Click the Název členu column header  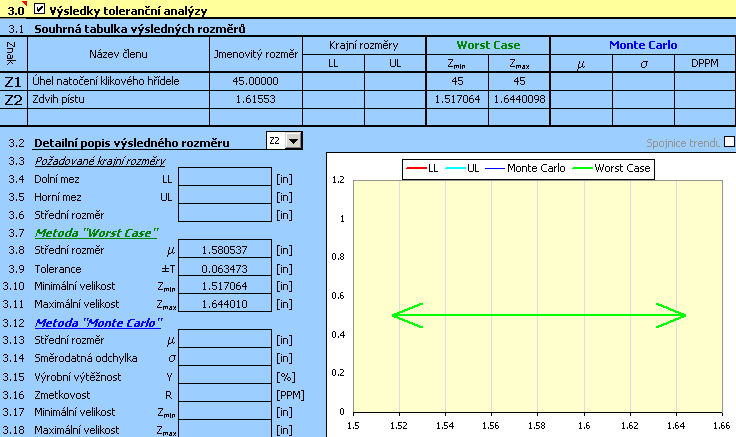118,54
